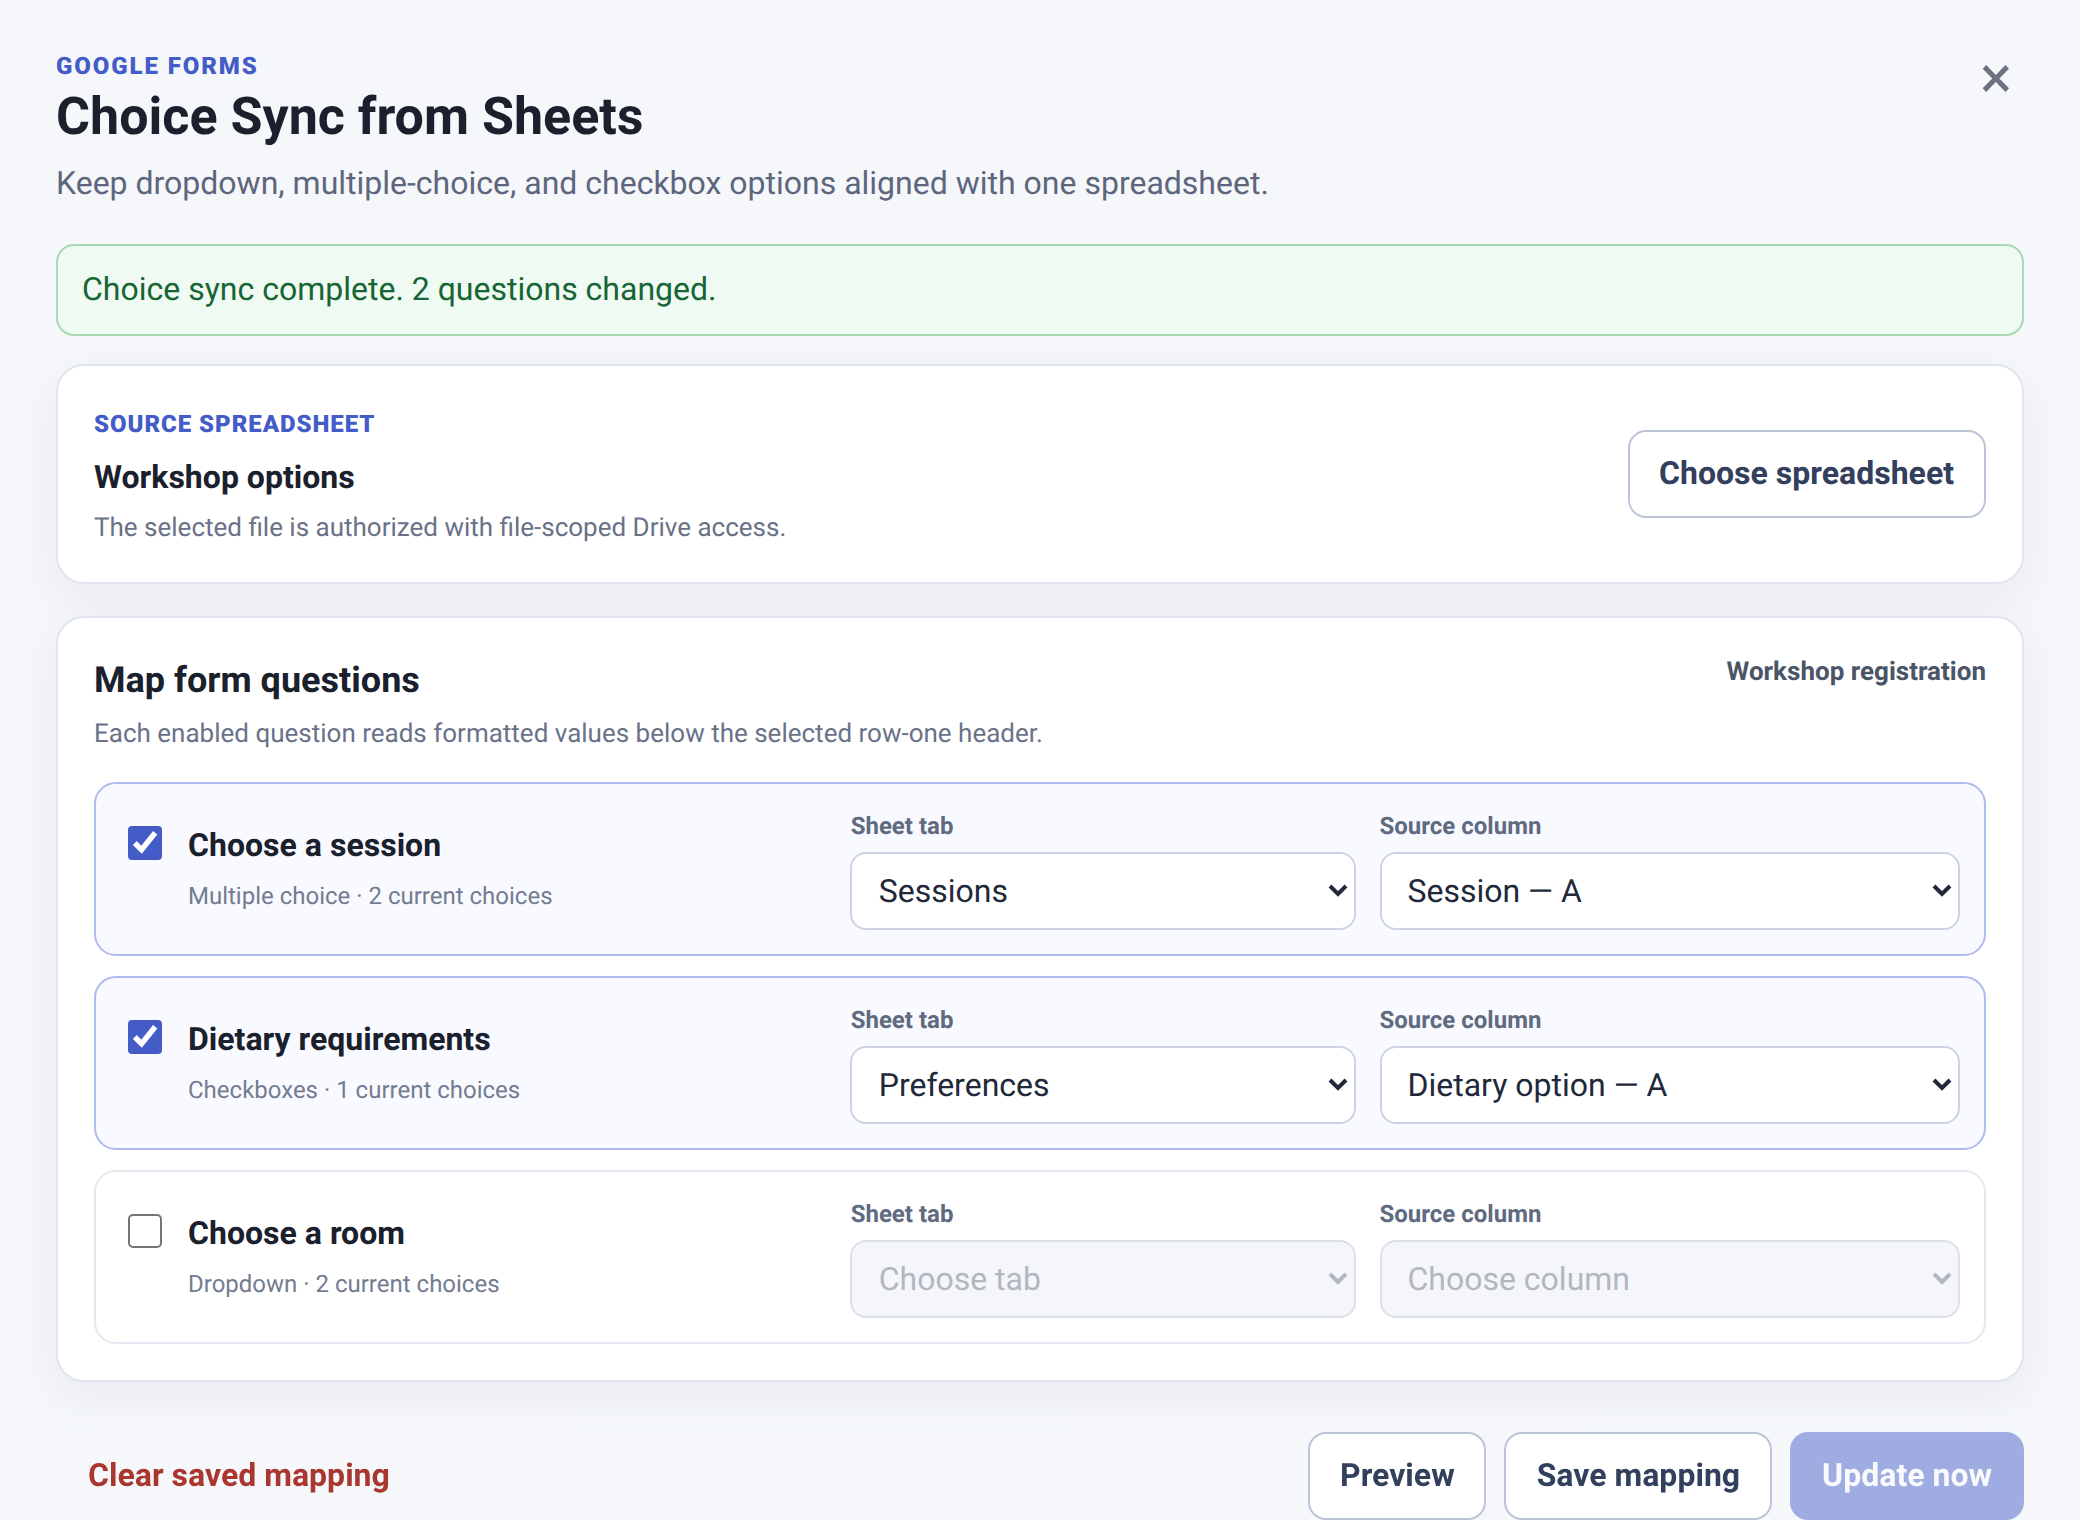Click the Save mapping button

pyautogui.click(x=1638, y=1476)
